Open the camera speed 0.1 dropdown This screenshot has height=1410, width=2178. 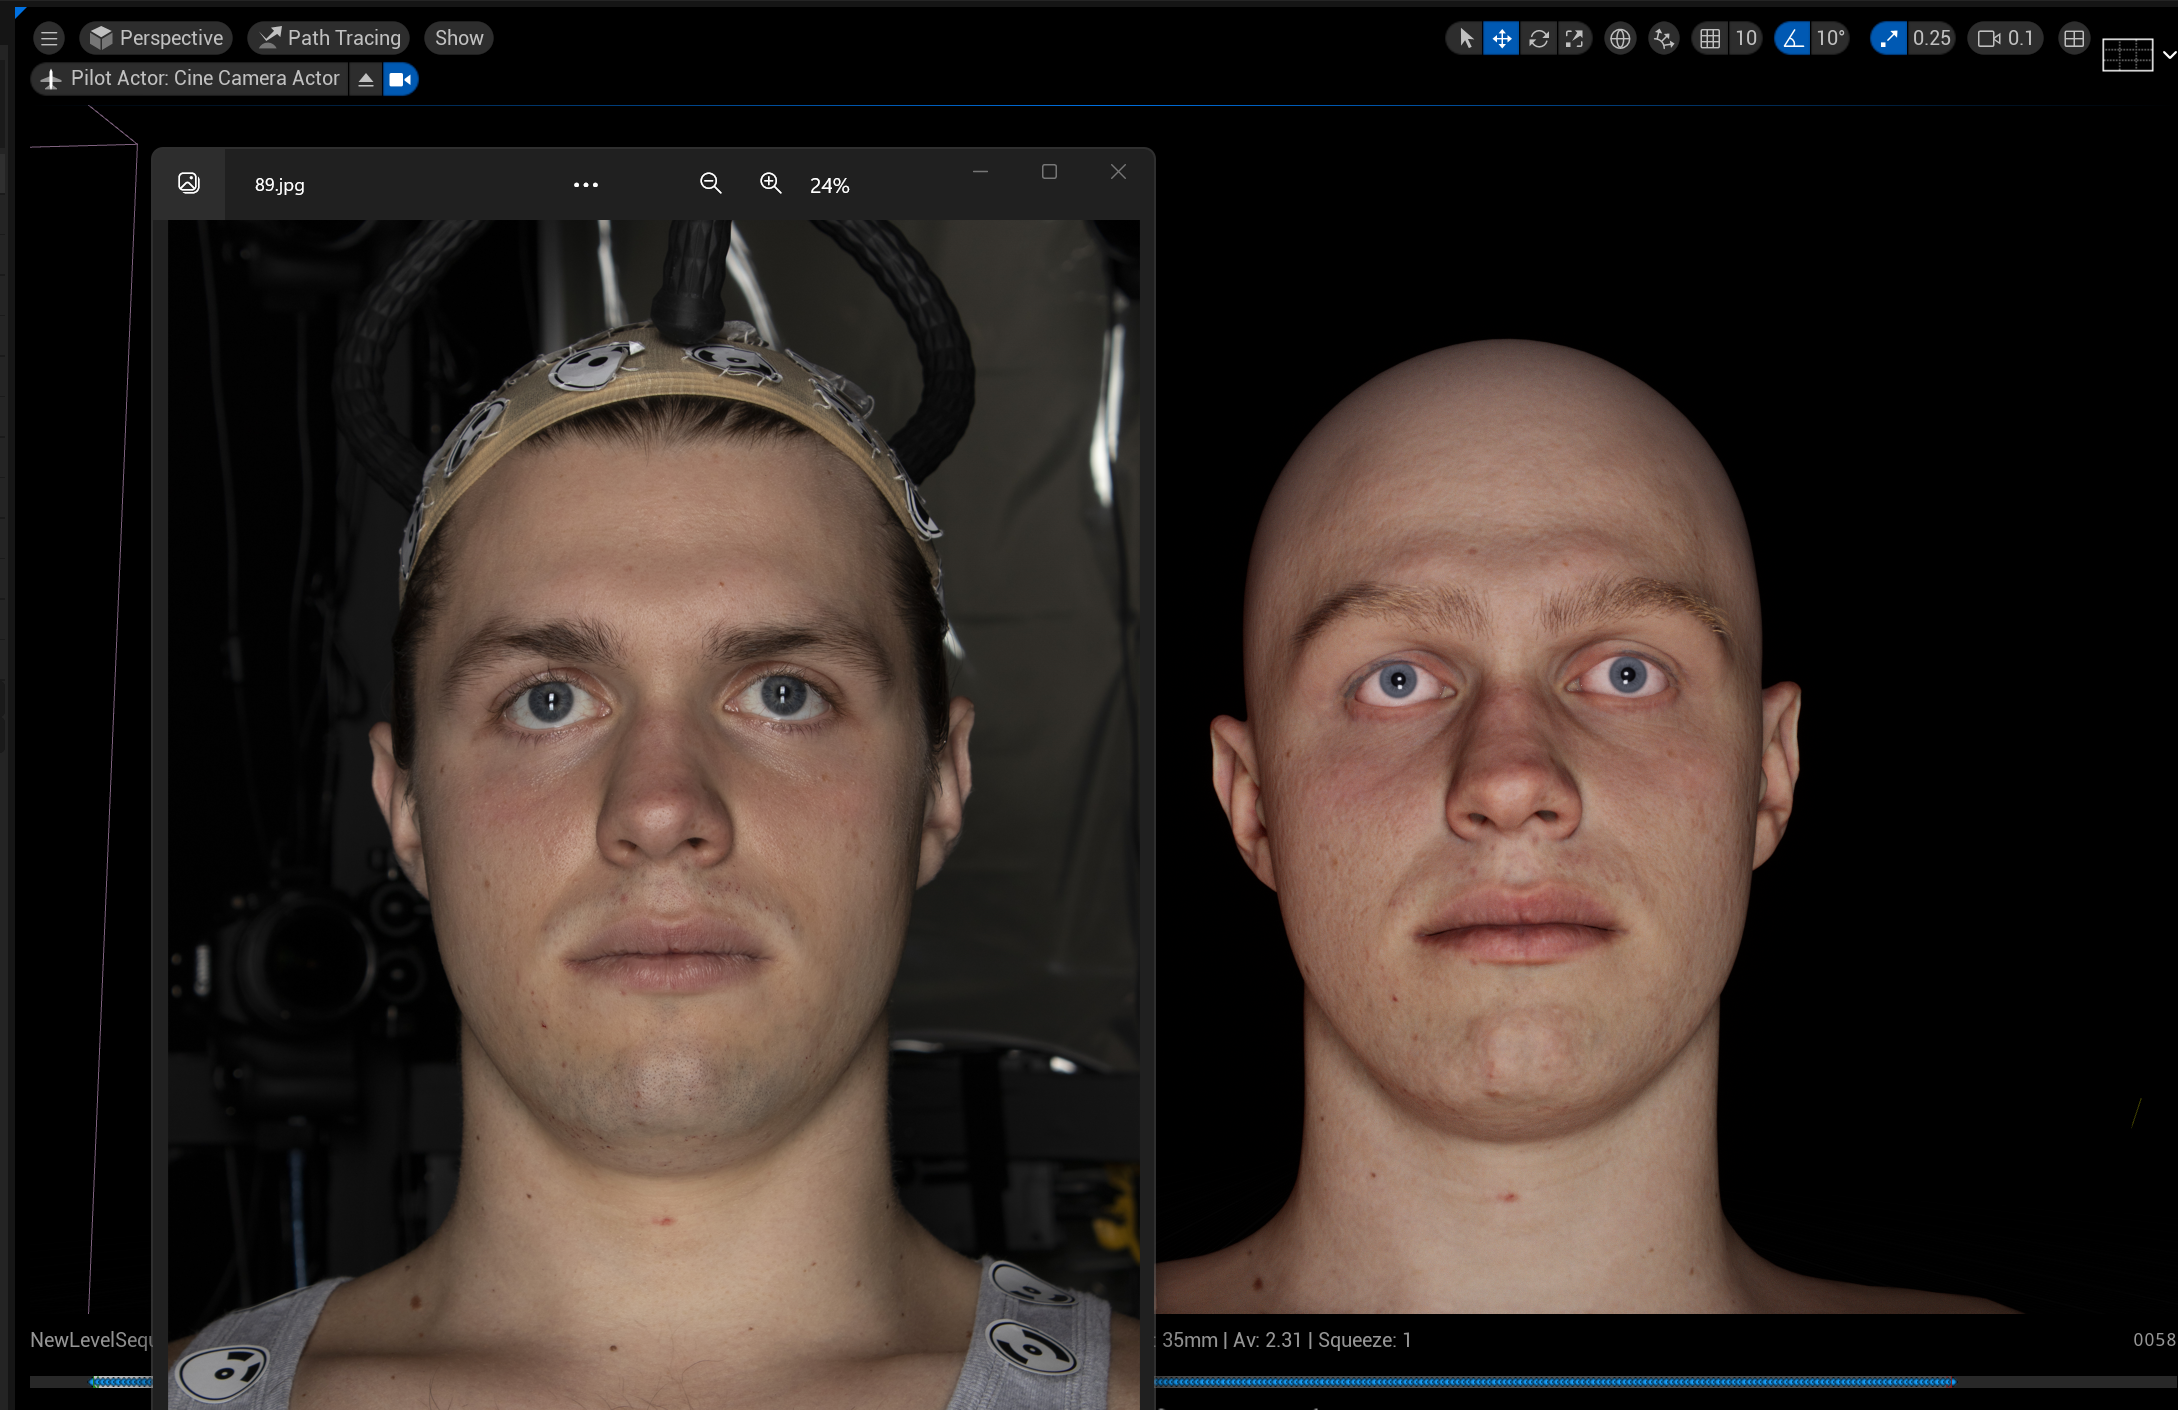click(x=2006, y=38)
